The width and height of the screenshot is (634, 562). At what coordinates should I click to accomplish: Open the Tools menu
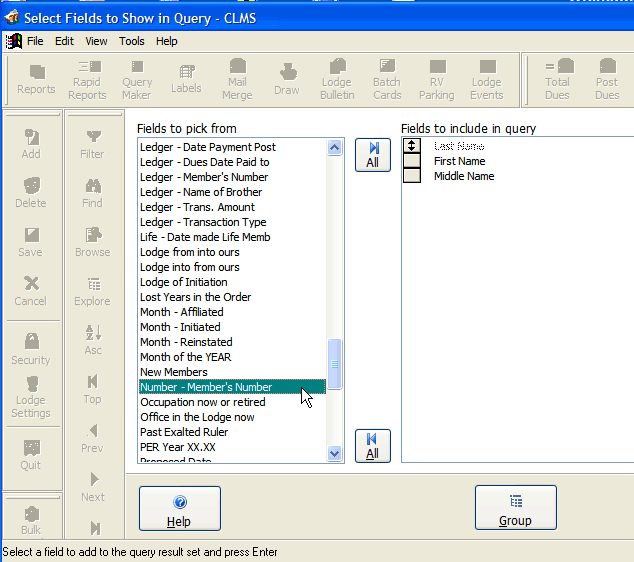[x=132, y=41]
